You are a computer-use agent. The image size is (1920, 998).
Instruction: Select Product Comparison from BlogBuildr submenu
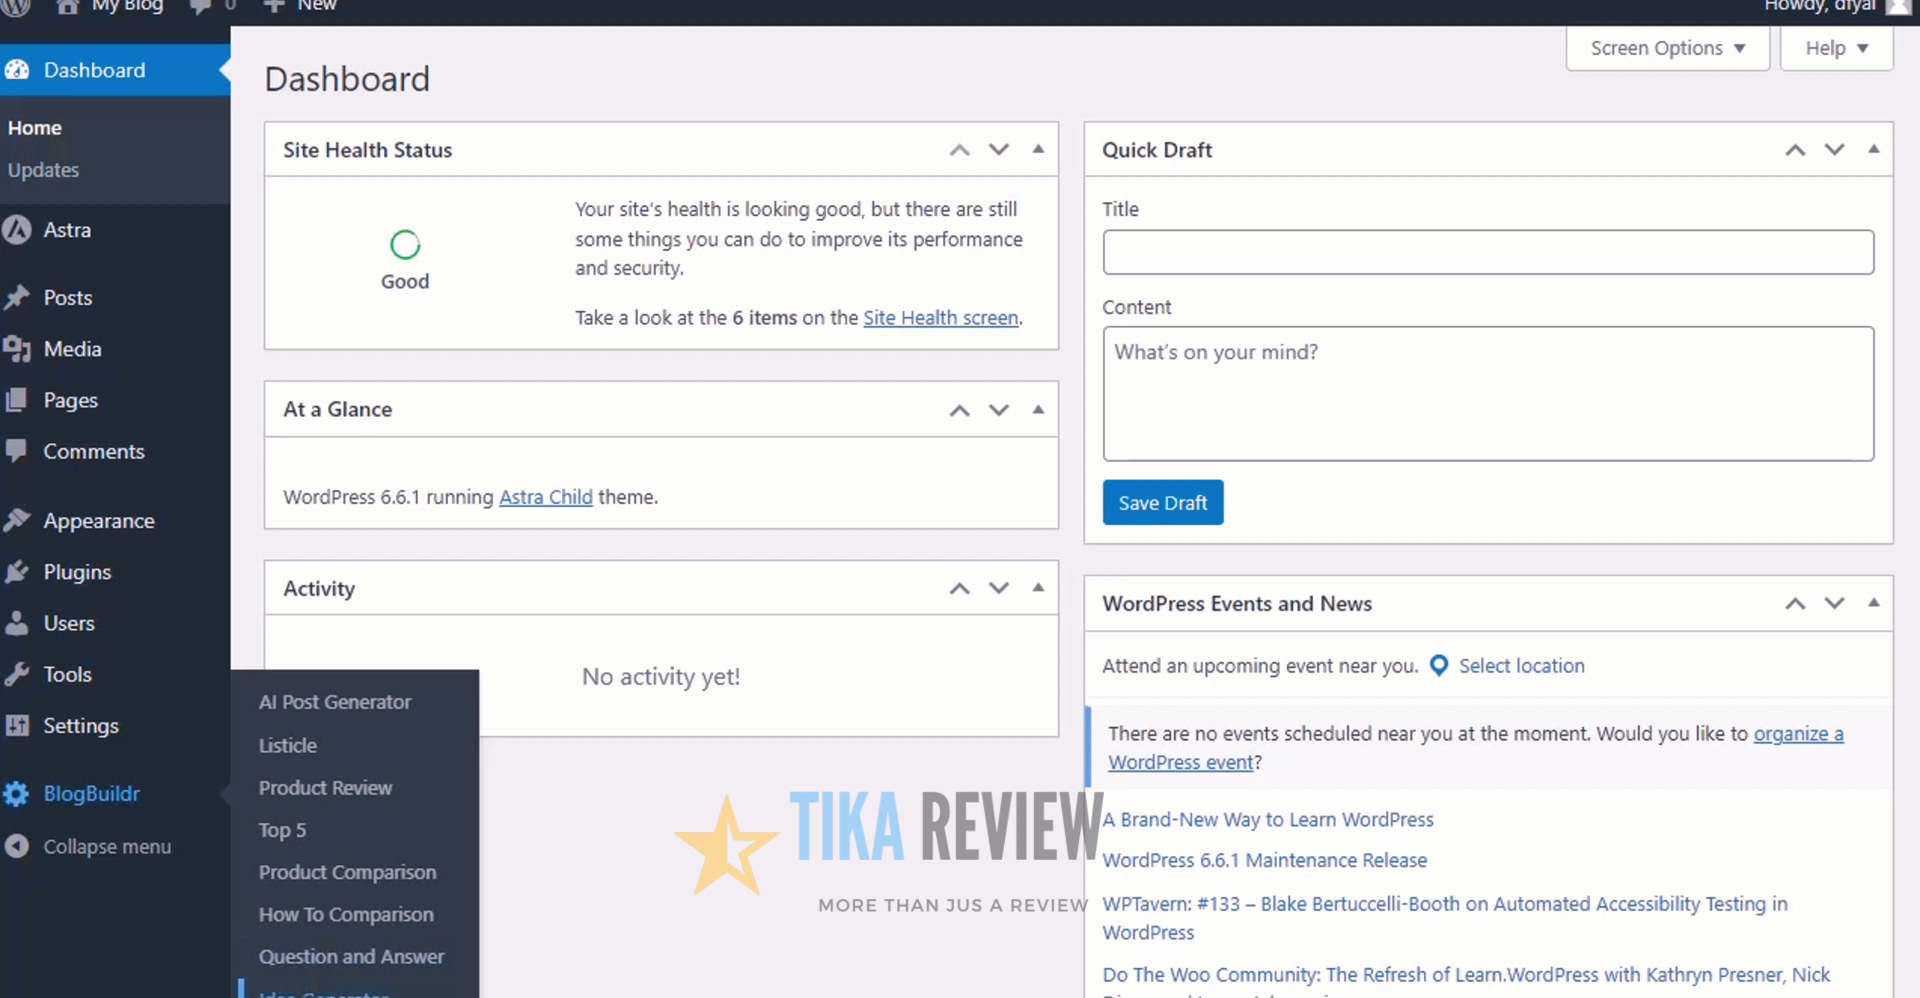[347, 872]
